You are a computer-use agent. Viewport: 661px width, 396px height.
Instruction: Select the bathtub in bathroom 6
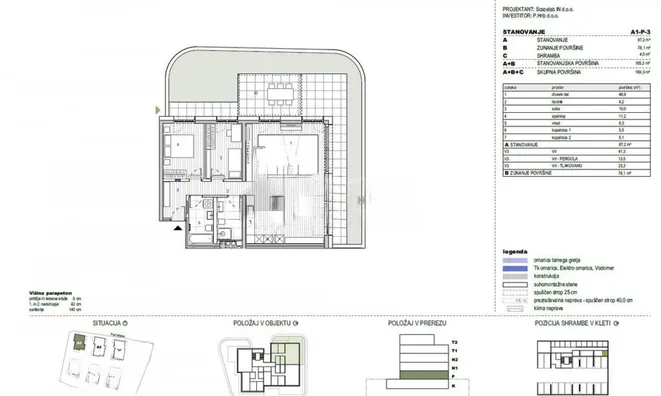200,240
